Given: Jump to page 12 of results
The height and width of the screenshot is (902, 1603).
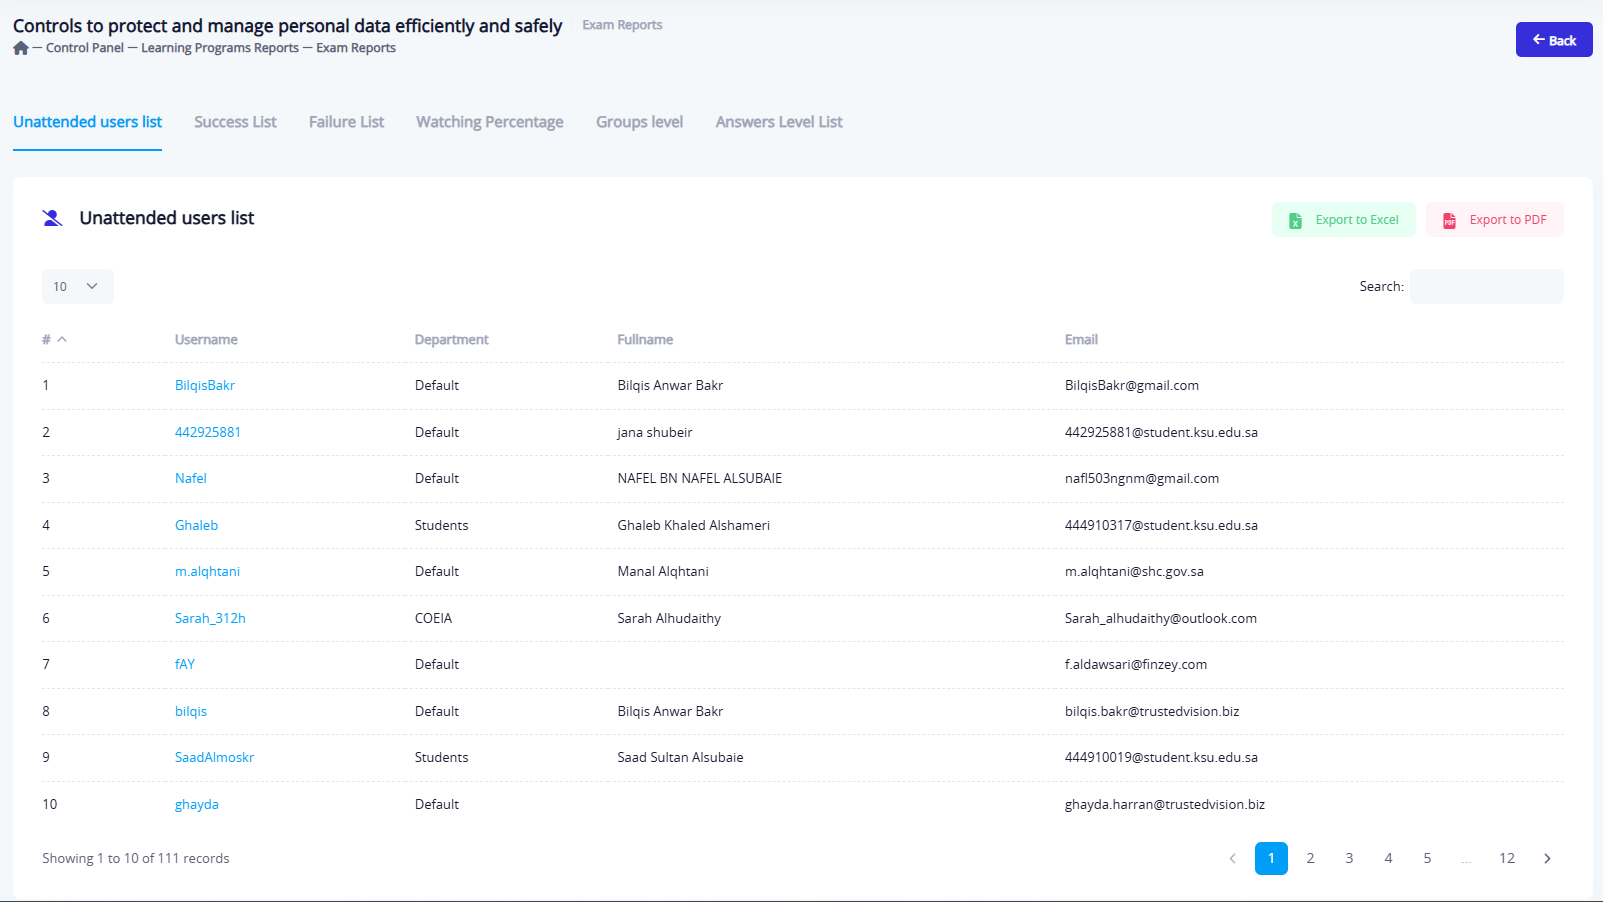Looking at the screenshot, I should tap(1506, 858).
